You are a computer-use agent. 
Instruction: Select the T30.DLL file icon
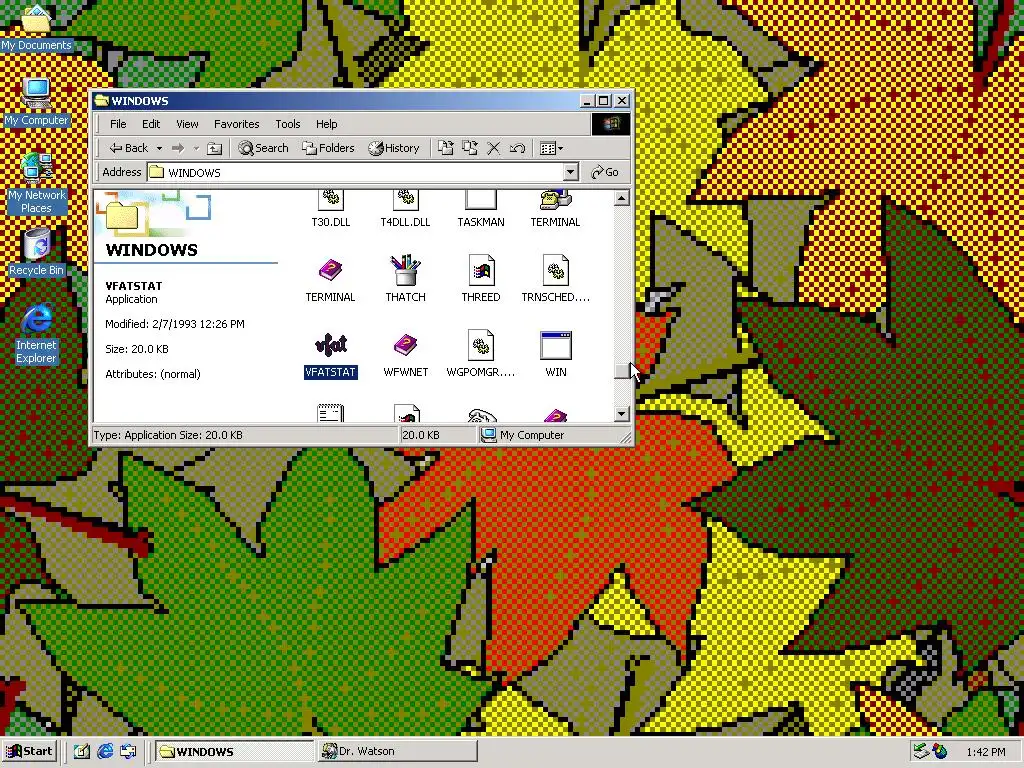point(330,199)
